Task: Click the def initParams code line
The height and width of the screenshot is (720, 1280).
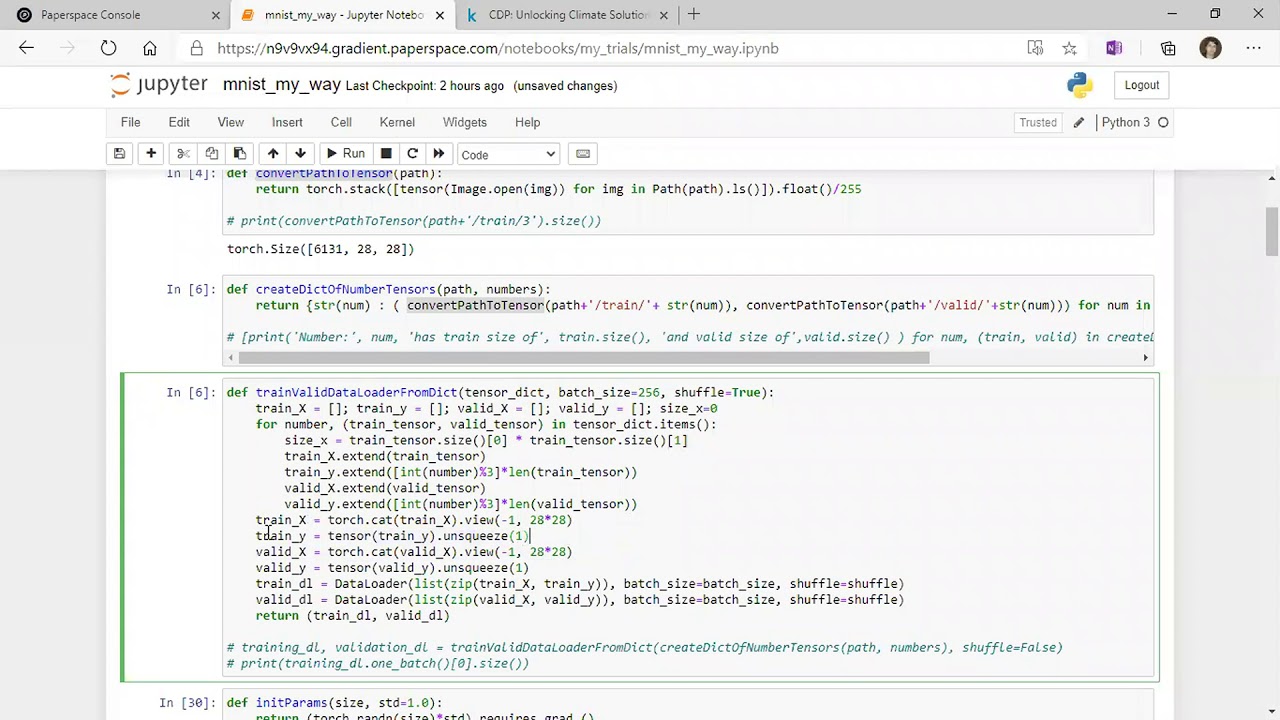Action: [334, 703]
